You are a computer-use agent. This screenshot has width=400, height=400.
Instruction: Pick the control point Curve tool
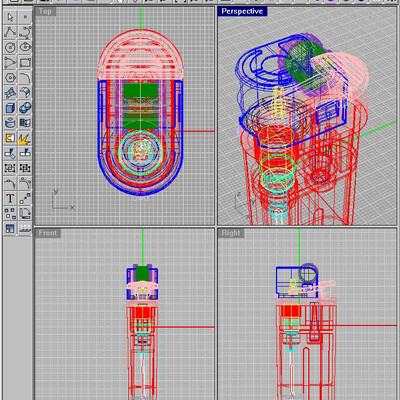25,32
